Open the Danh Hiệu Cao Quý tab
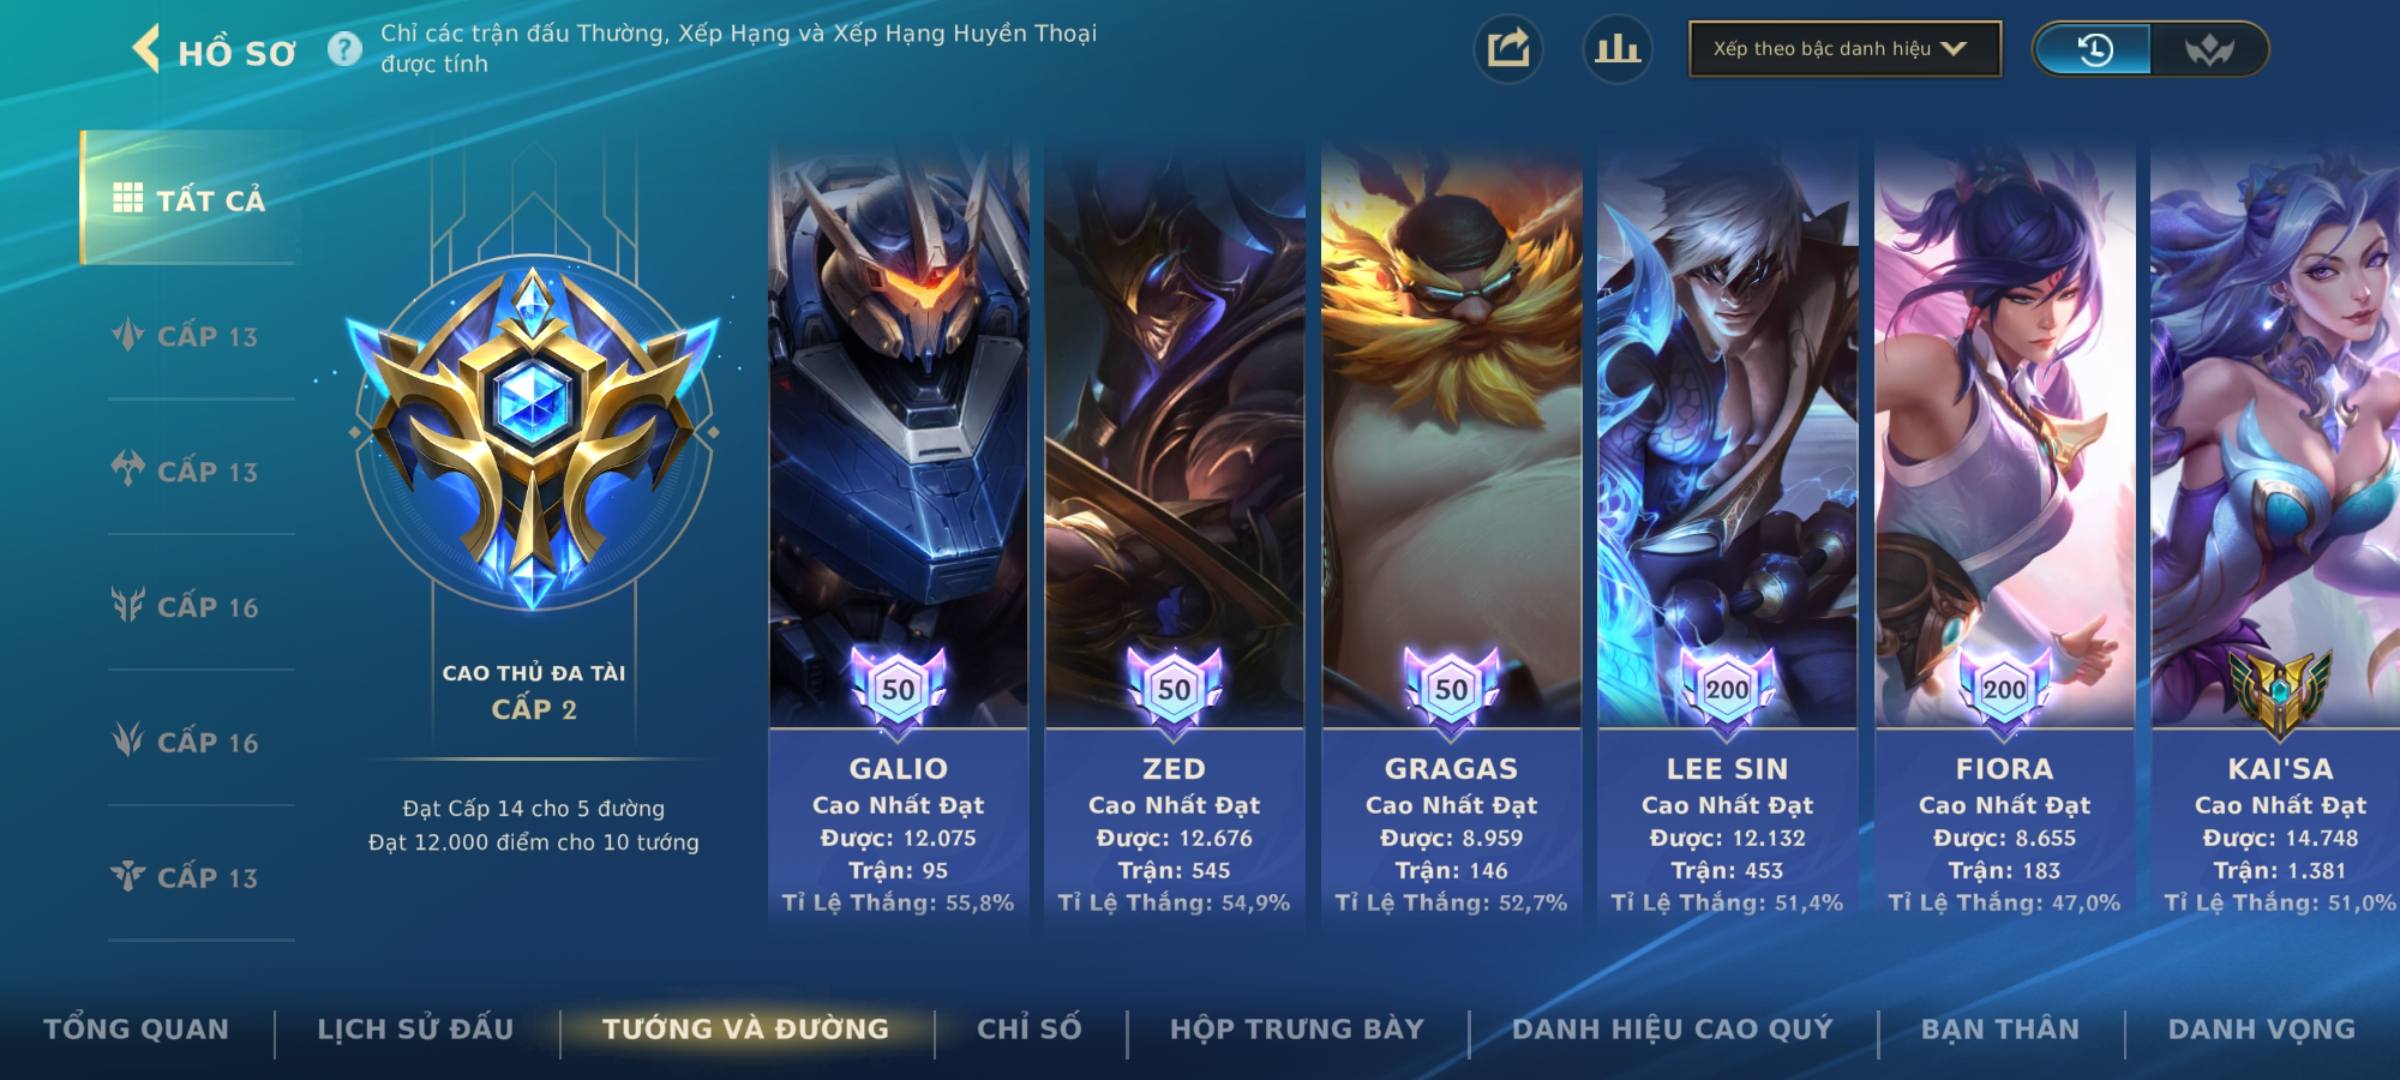This screenshot has height=1080, width=2400. 1673,1029
